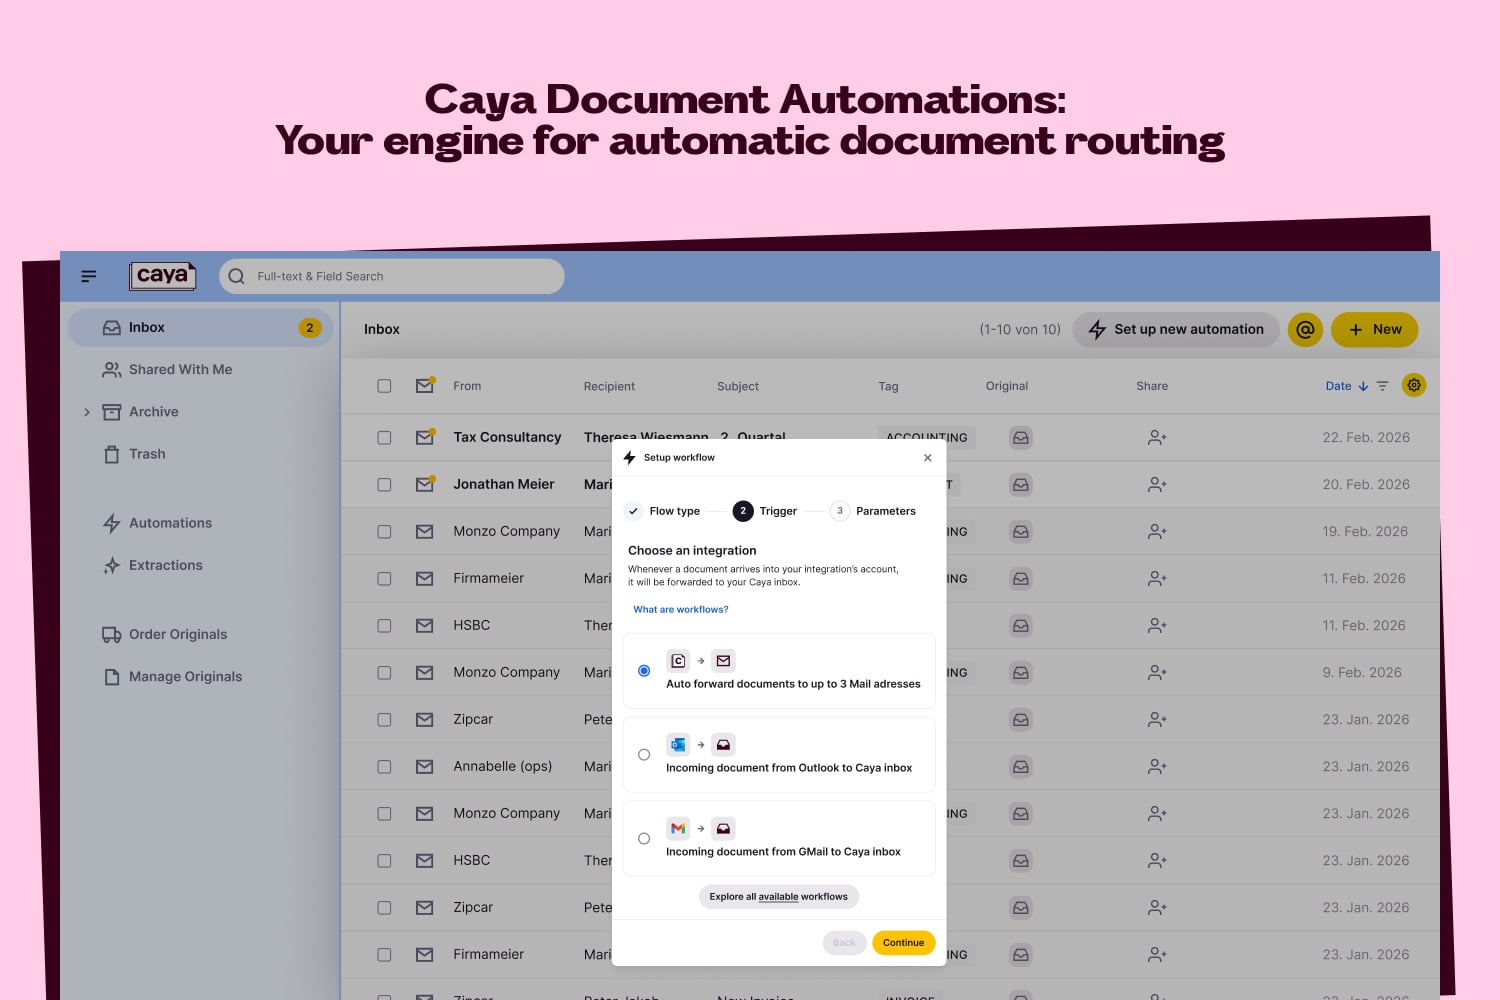The height and width of the screenshot is (1000, 1500).
Task: Click the Back button in dialog
Action: click(x=844, y=943)
